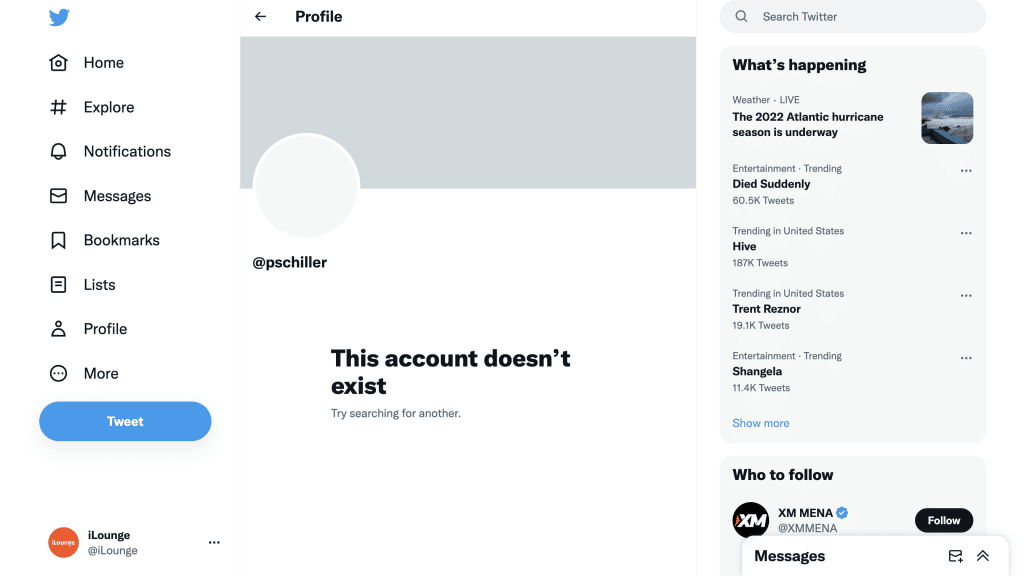Click Show more under trending topics

tap(760, 423)
